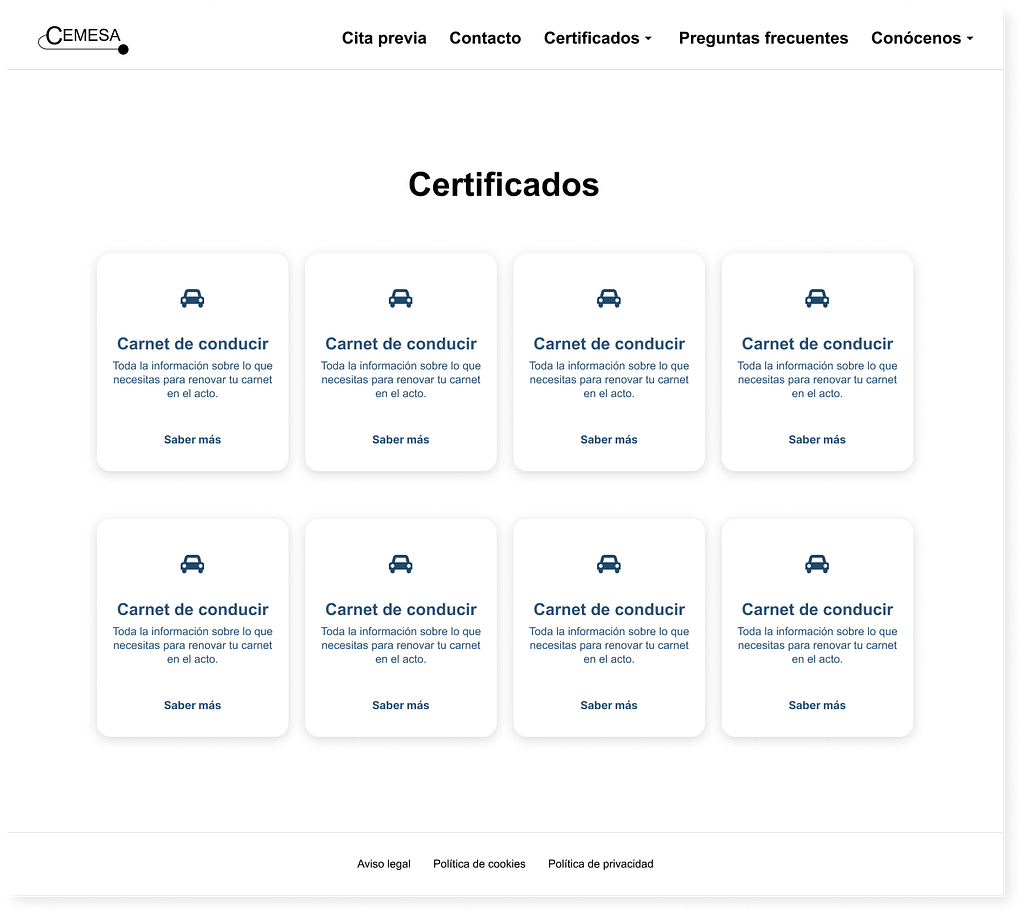1024x916 pixels.
Task: Open the Política de cookies footer link
Action: point(479,864)
